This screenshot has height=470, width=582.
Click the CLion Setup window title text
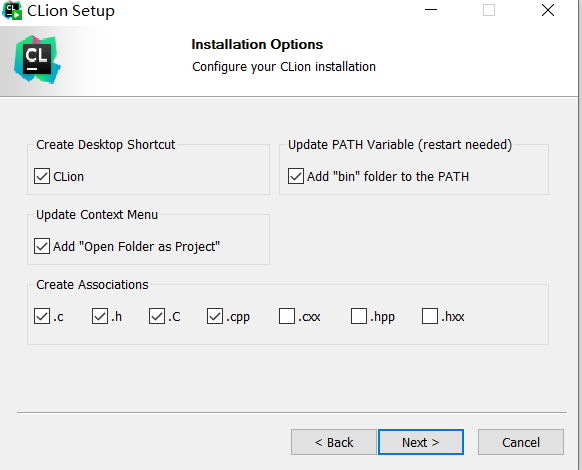pyautogui.click(x=71, y=11)
